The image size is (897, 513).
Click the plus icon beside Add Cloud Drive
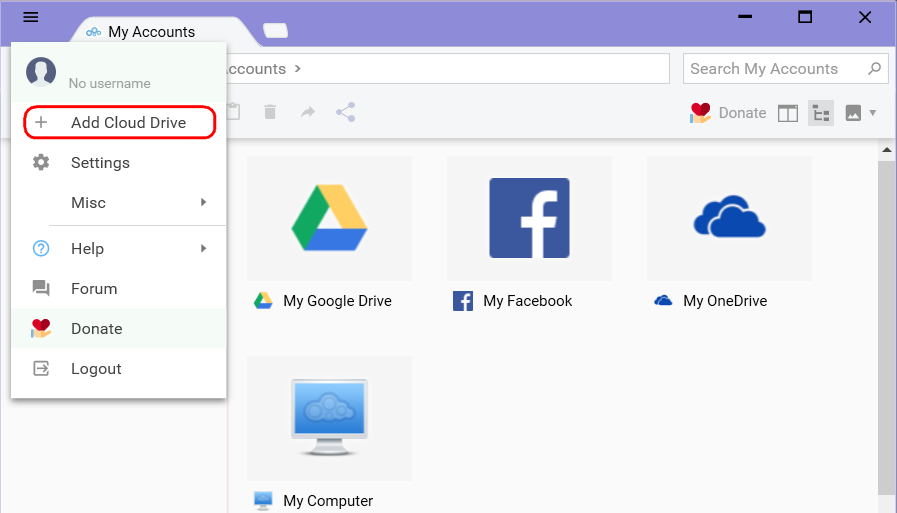click(x=41, y=122)
